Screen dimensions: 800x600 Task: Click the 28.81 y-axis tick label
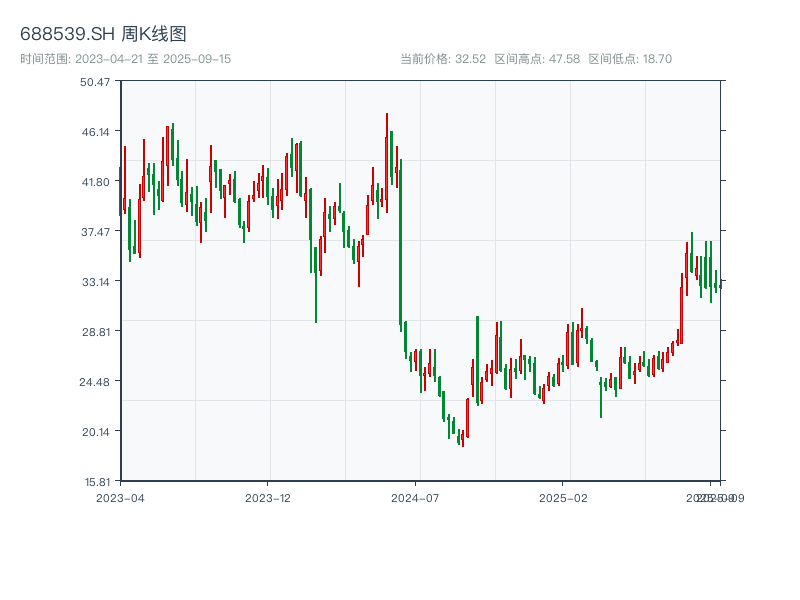tap(95, 331)
